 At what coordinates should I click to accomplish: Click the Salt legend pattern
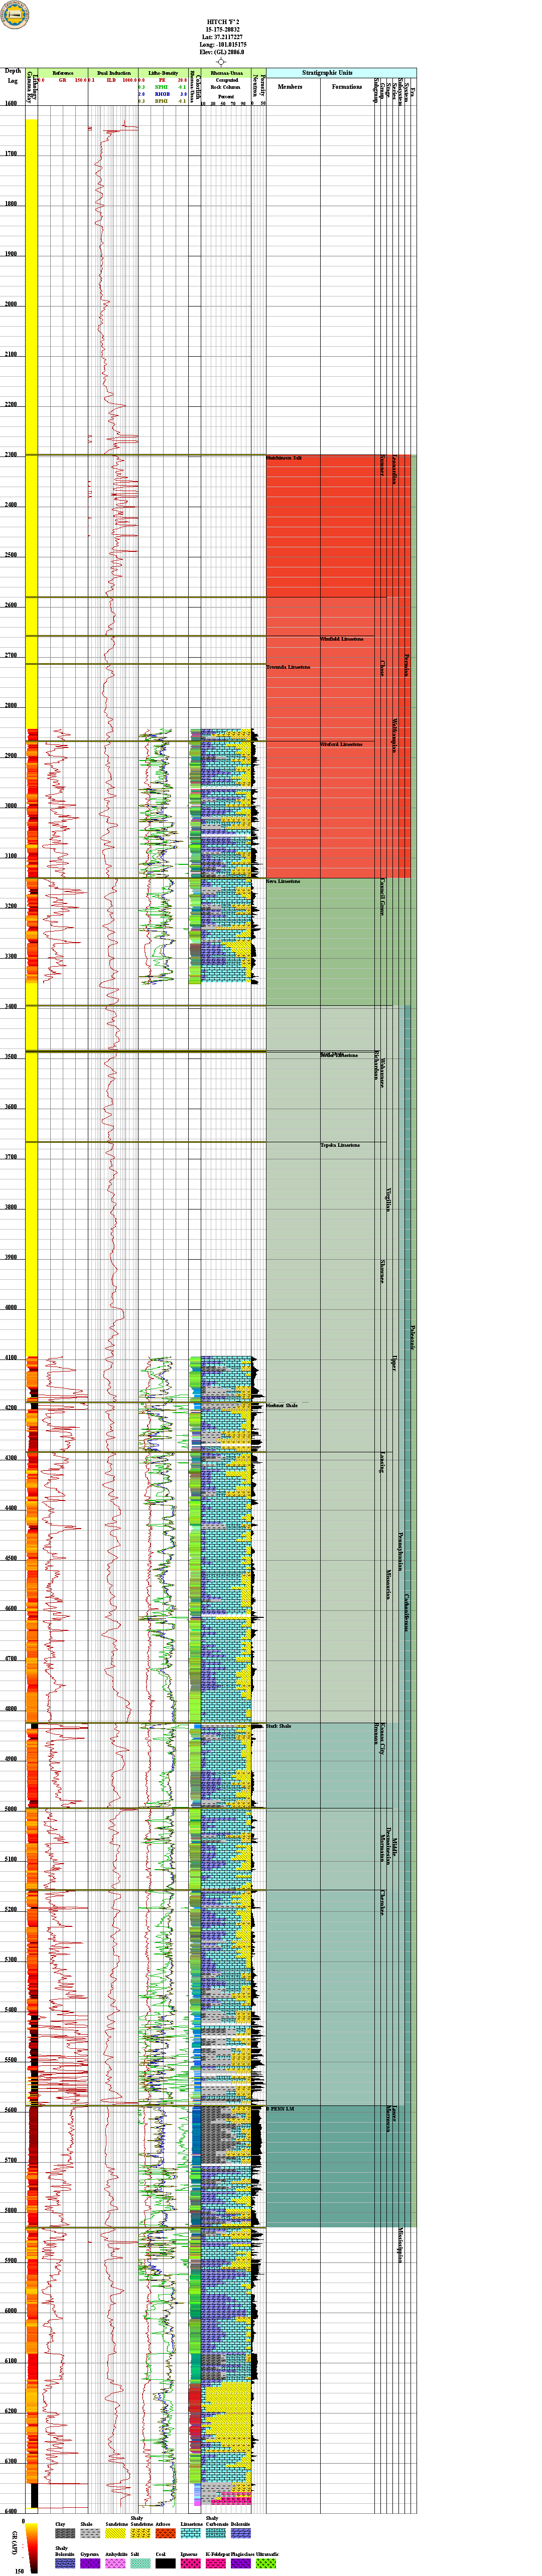(140, 2563)
